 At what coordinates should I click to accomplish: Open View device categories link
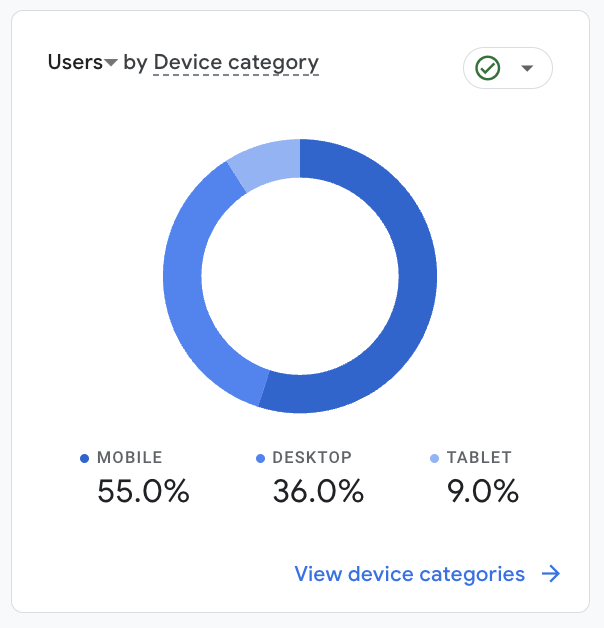point(409,573)
